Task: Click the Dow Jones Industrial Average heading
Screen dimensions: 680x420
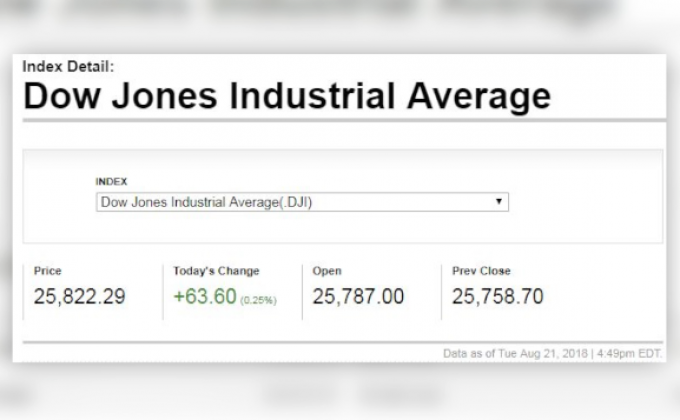Action: (x=286, y=97)
